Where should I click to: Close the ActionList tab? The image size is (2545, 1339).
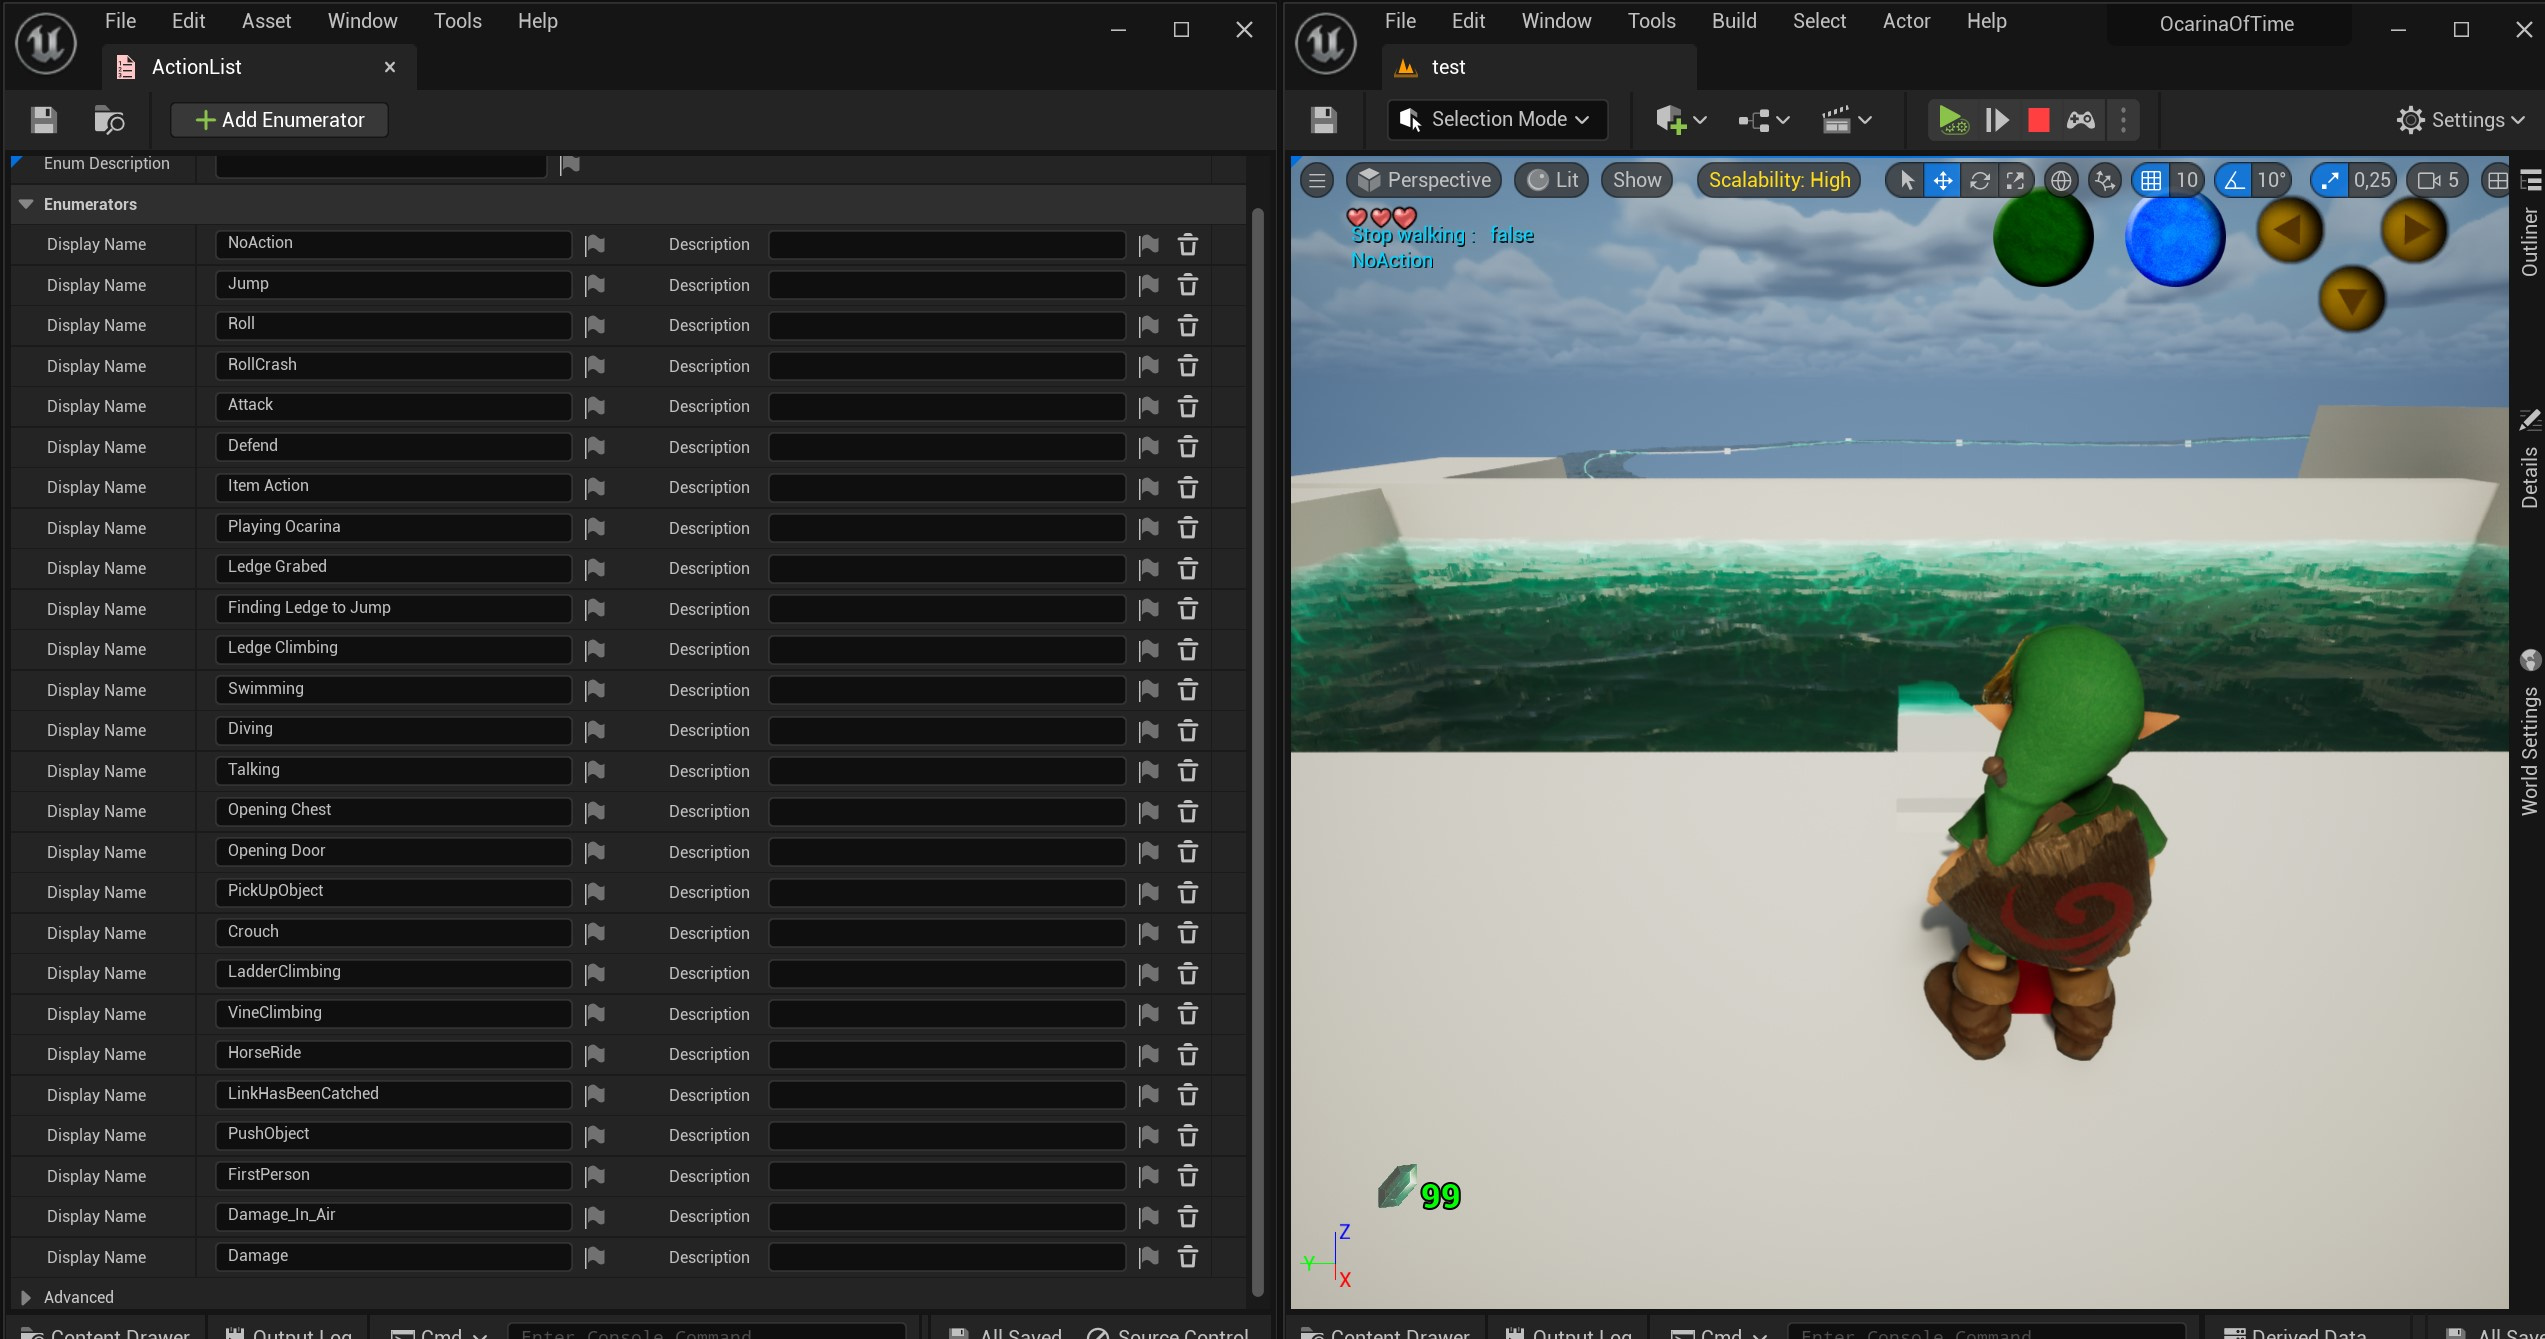tap(390, 67)
